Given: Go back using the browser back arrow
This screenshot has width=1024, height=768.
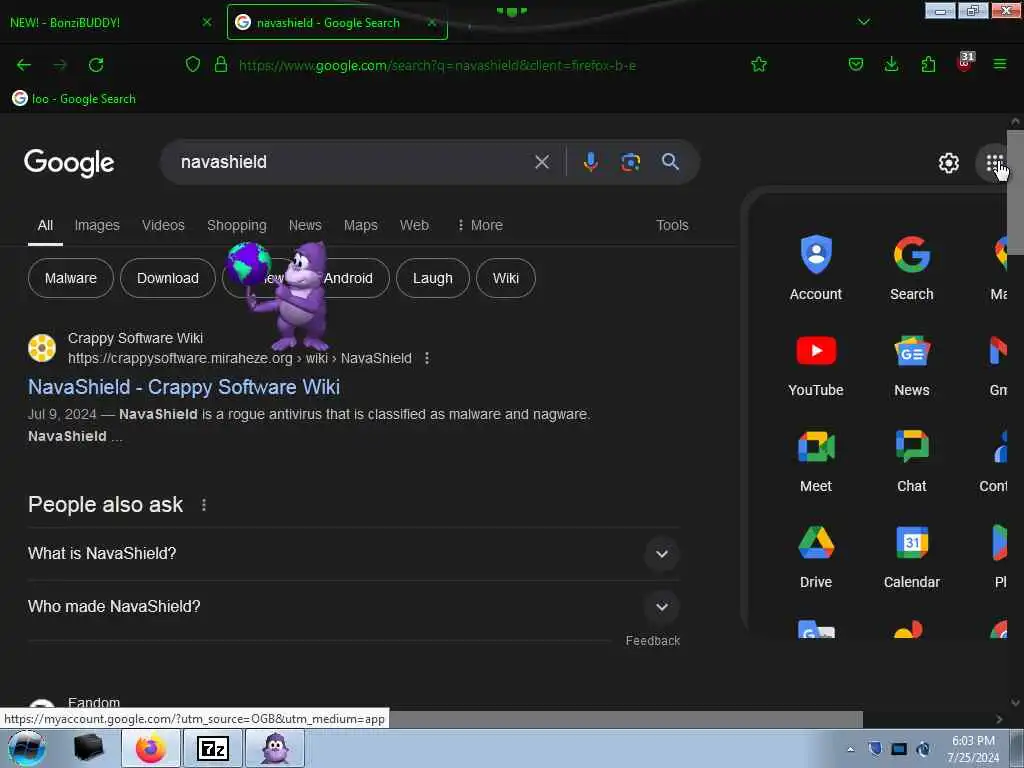Looking at the screenshot, I should point(24,65).
